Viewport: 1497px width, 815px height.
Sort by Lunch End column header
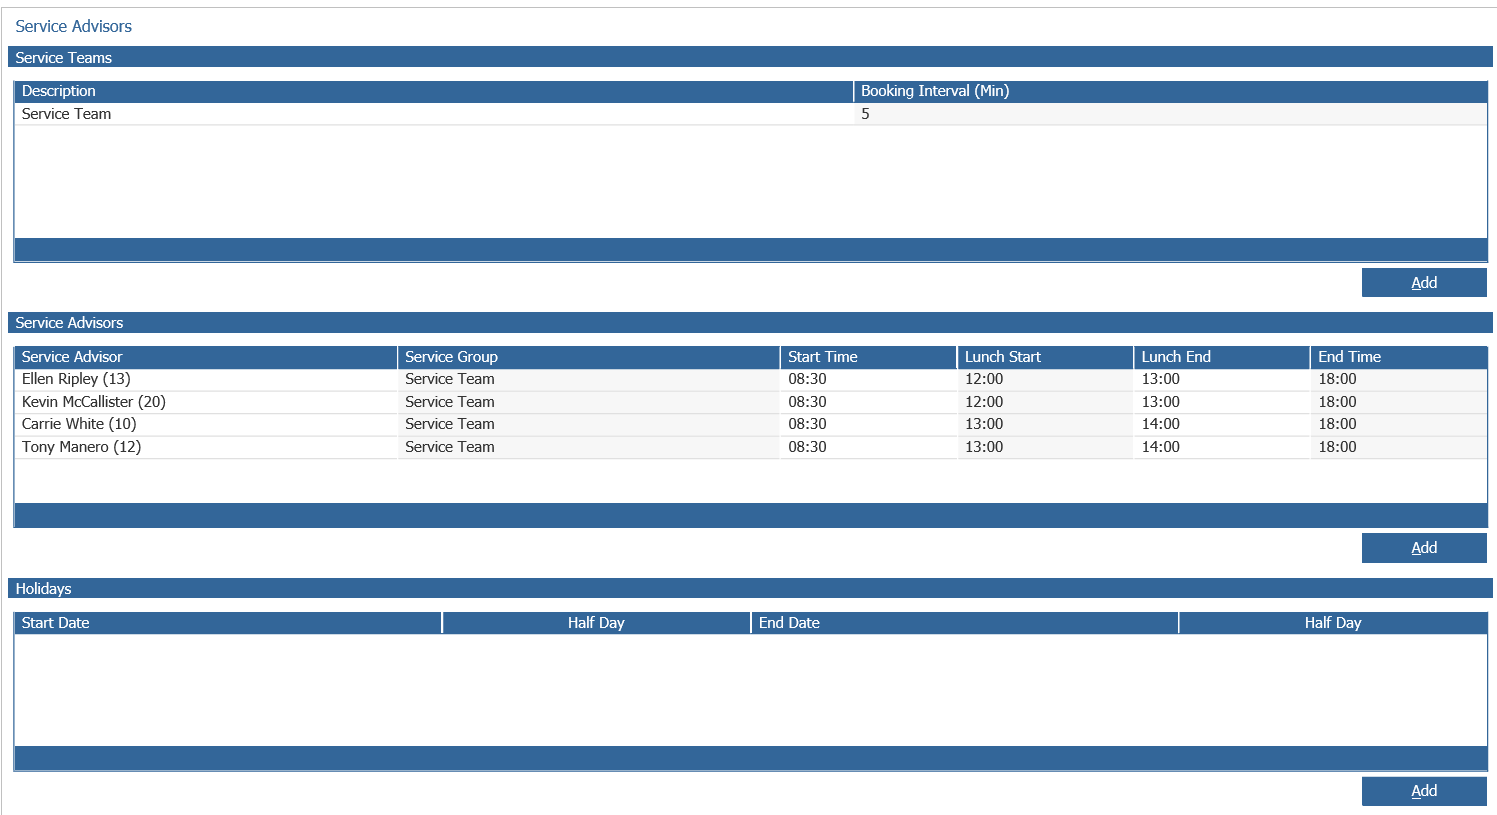[x=1222, y=357]
